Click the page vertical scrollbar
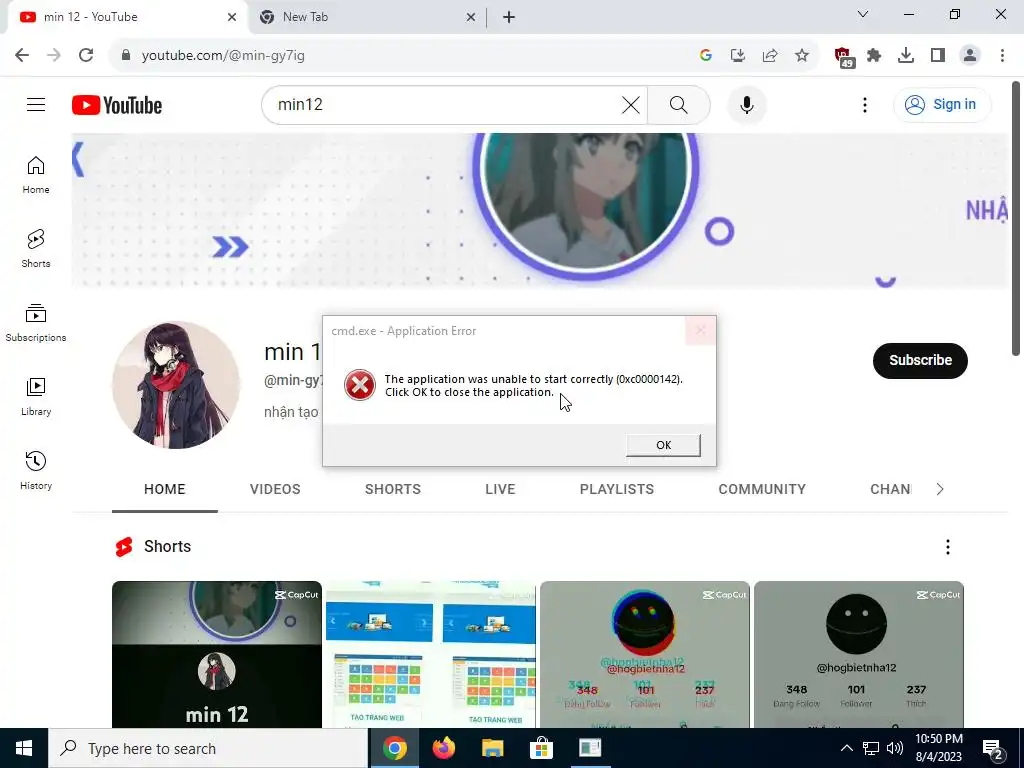 coord(1016,219)
